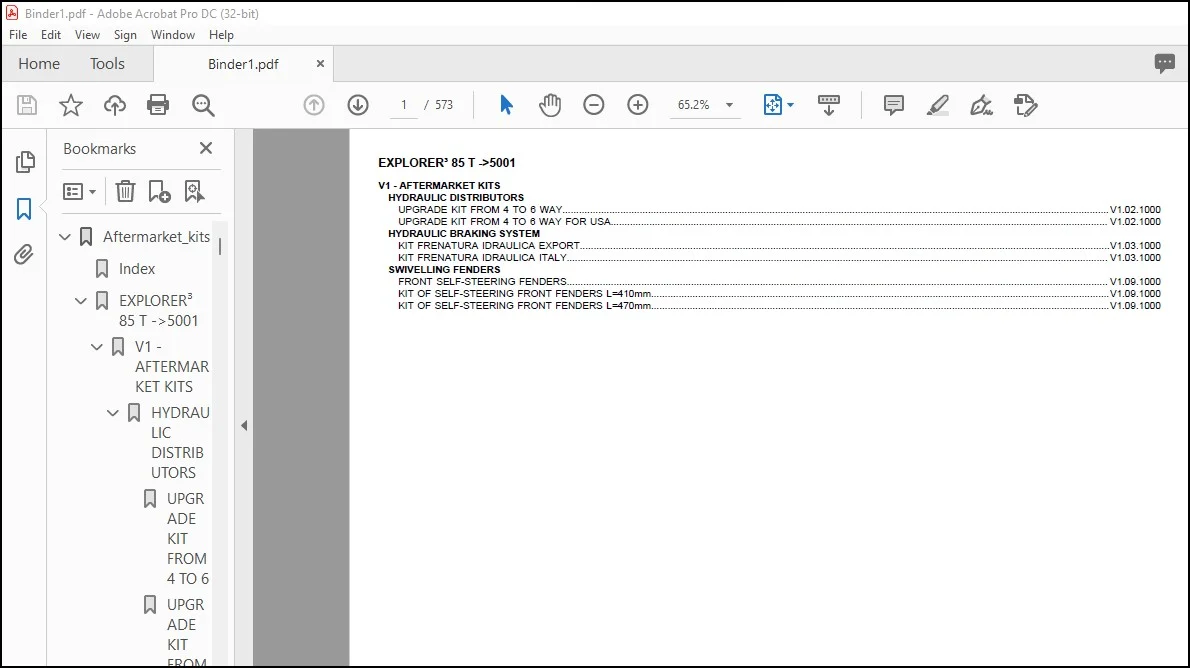The height and width of the screenshot is (668, 1190).
Task: Click HYDRAULIC BRAKING SYSTEM heading
Action: click(x=464, y=234)
